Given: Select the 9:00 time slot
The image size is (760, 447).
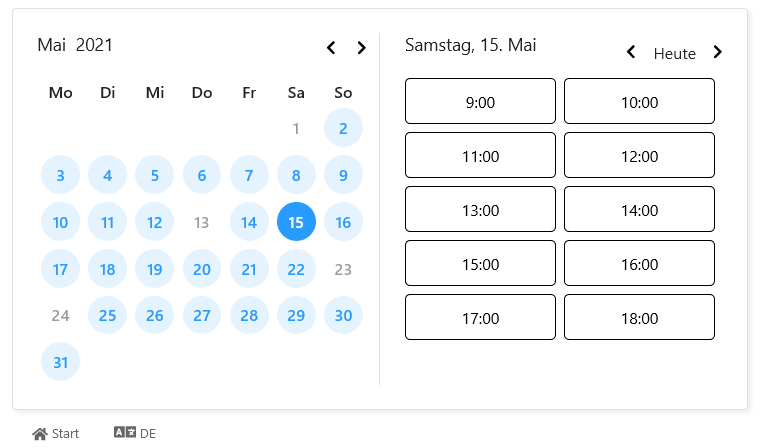Looking at the screenshot, I should (x=480, y=101).
